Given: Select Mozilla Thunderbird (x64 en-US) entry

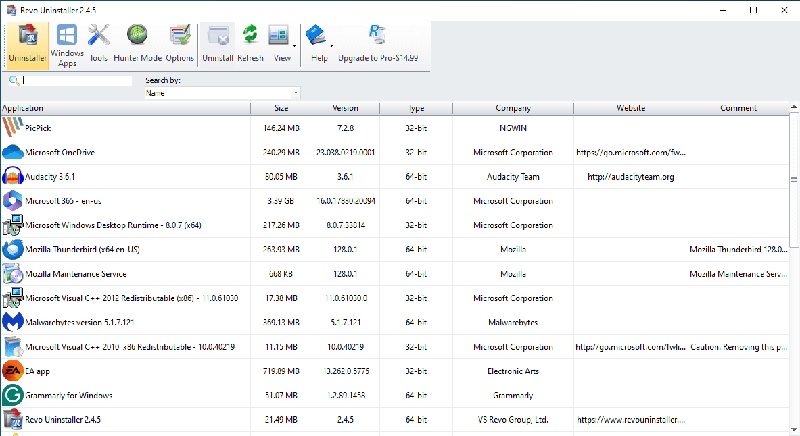Looking at the screenshot, I should 82,249.
